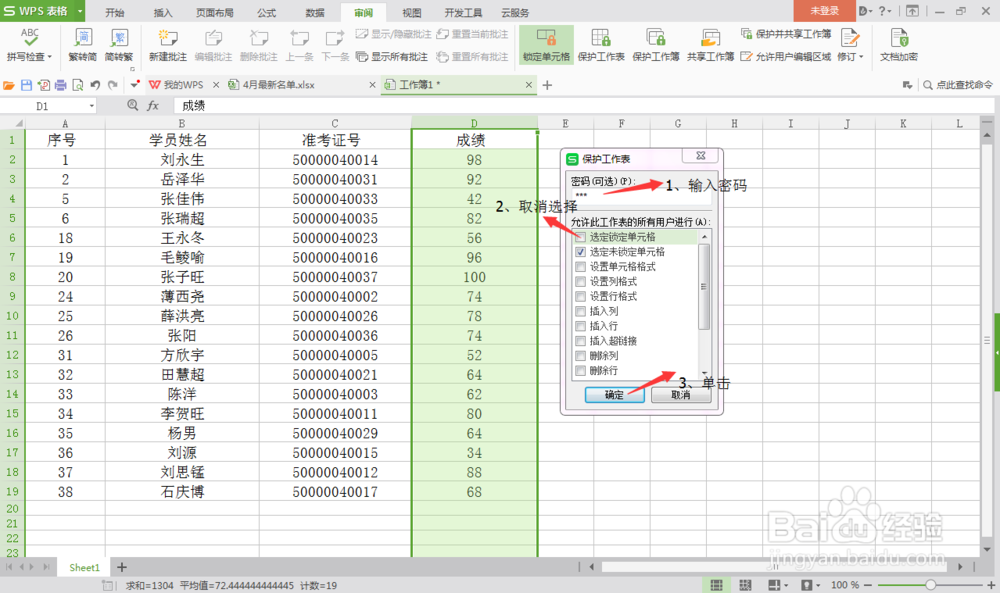This screenshot has height=593, width=1000.
Task: Convert simplified to traditional Chinese (简转繁)
Action: pos(119,44)
